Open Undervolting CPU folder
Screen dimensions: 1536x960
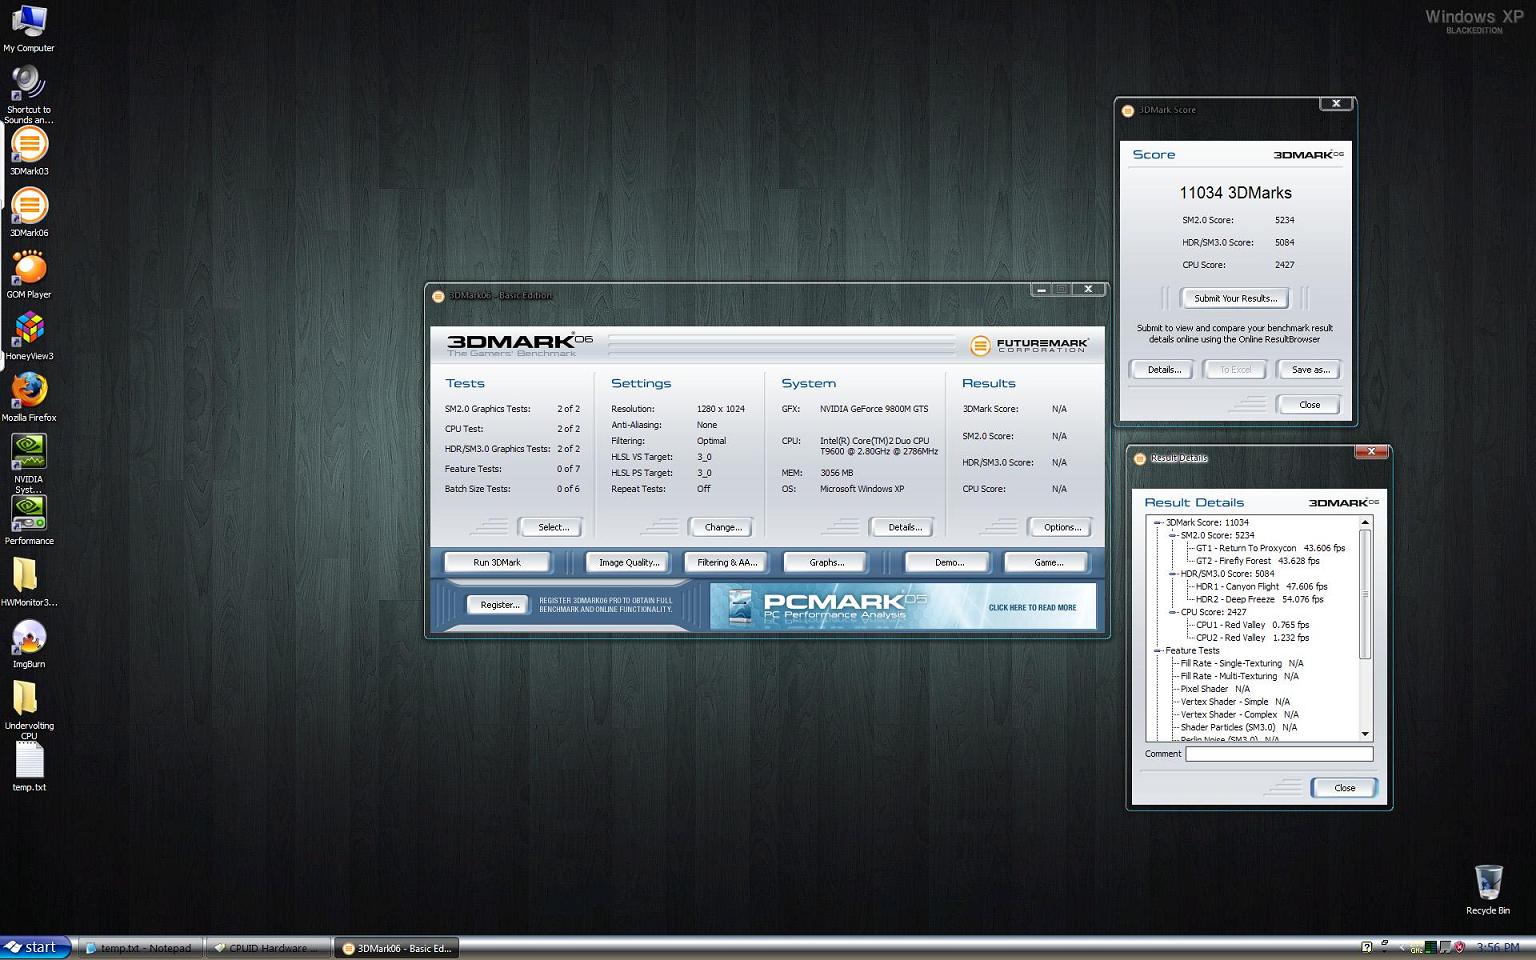click(29, 710)
